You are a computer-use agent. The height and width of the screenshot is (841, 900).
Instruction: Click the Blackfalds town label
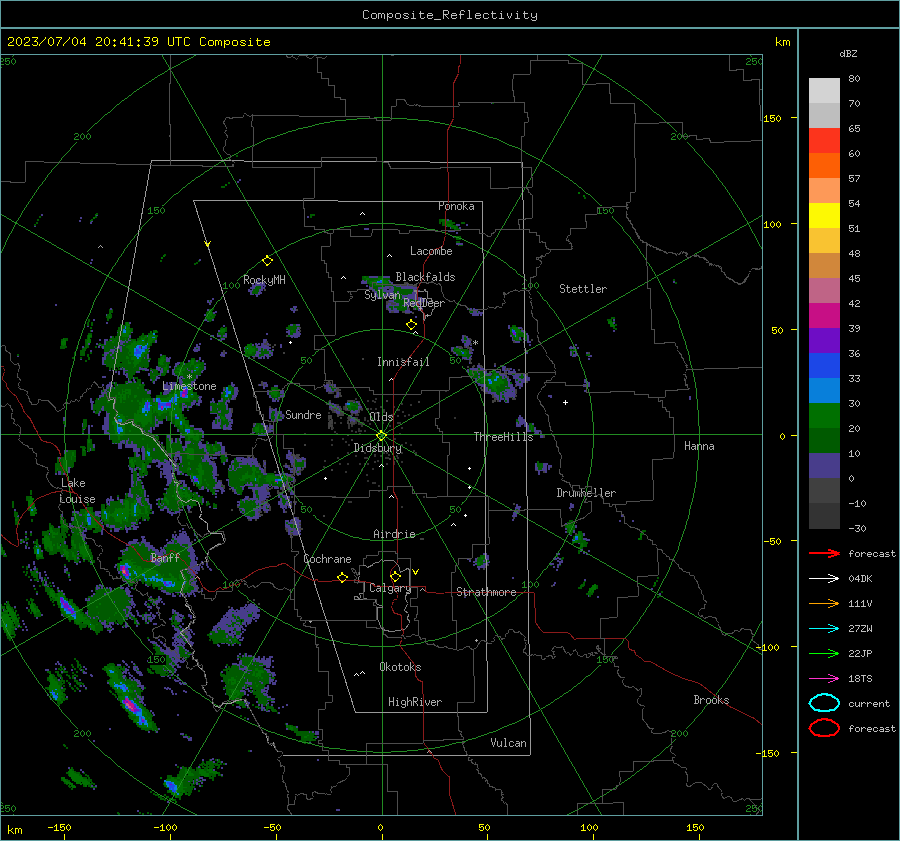click(x=425, y=277)
